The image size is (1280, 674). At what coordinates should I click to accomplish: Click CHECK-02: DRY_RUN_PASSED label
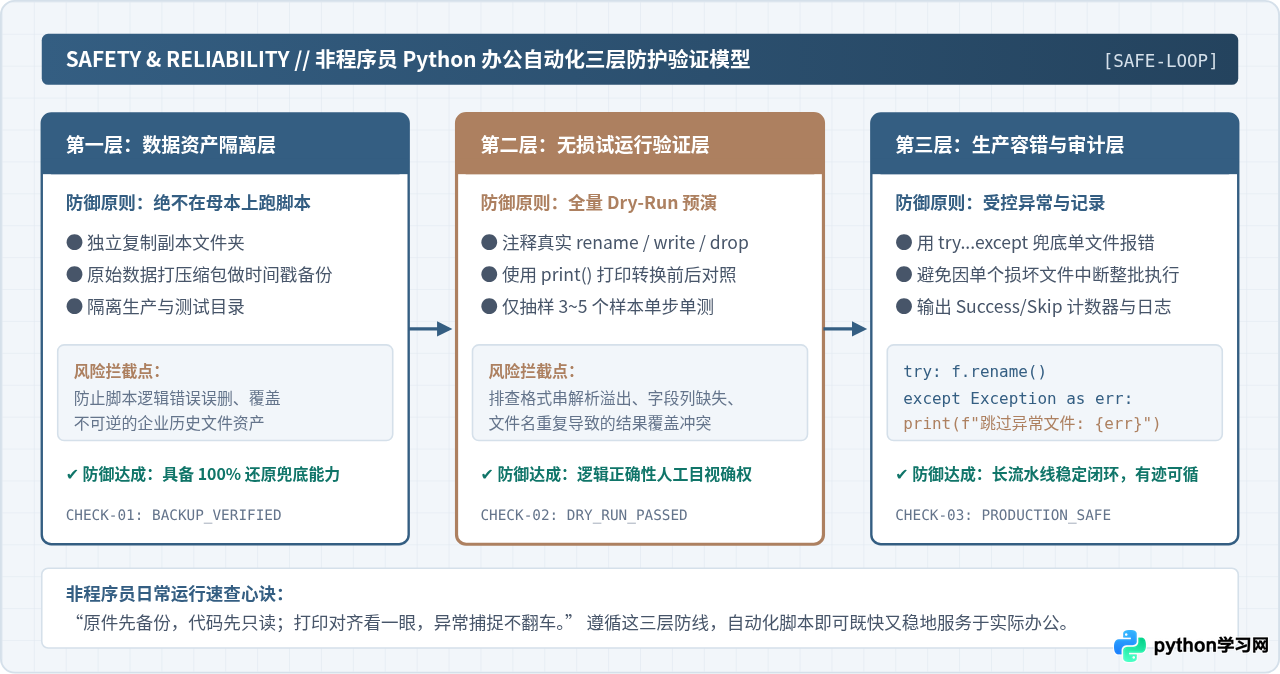click(x=584, y=515)
